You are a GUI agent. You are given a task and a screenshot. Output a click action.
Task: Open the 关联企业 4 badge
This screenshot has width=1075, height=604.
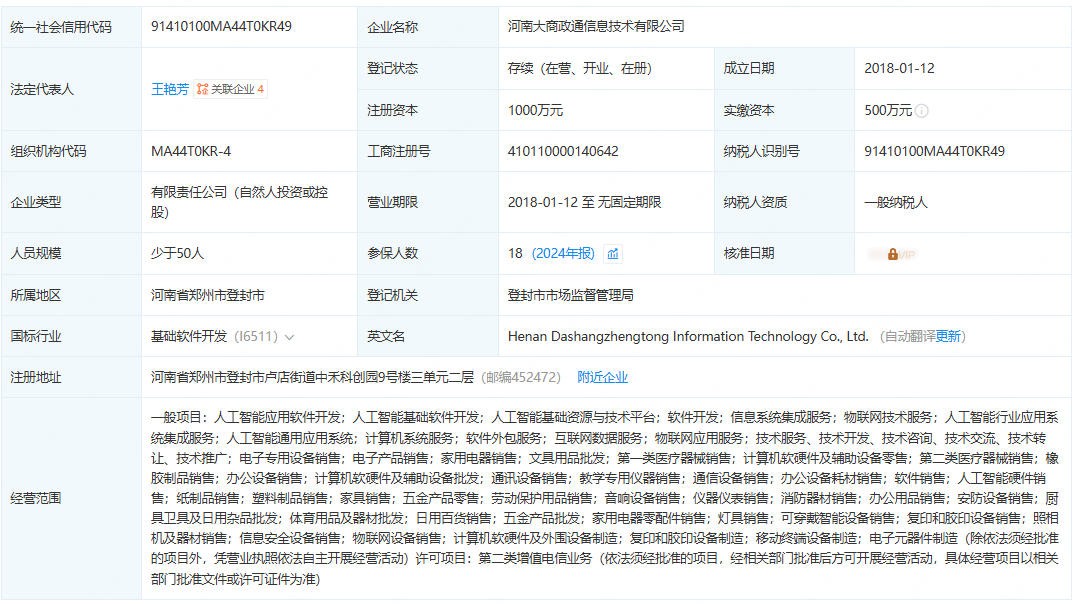(230, 89)
